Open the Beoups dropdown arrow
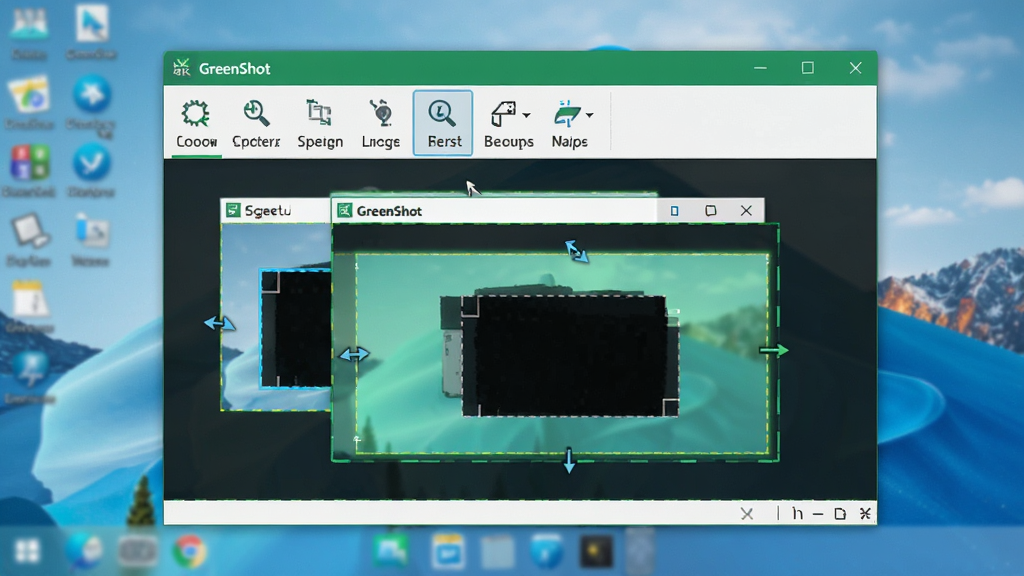The height and width of the screenshot is (576, 1024). (x=526, y=115)
